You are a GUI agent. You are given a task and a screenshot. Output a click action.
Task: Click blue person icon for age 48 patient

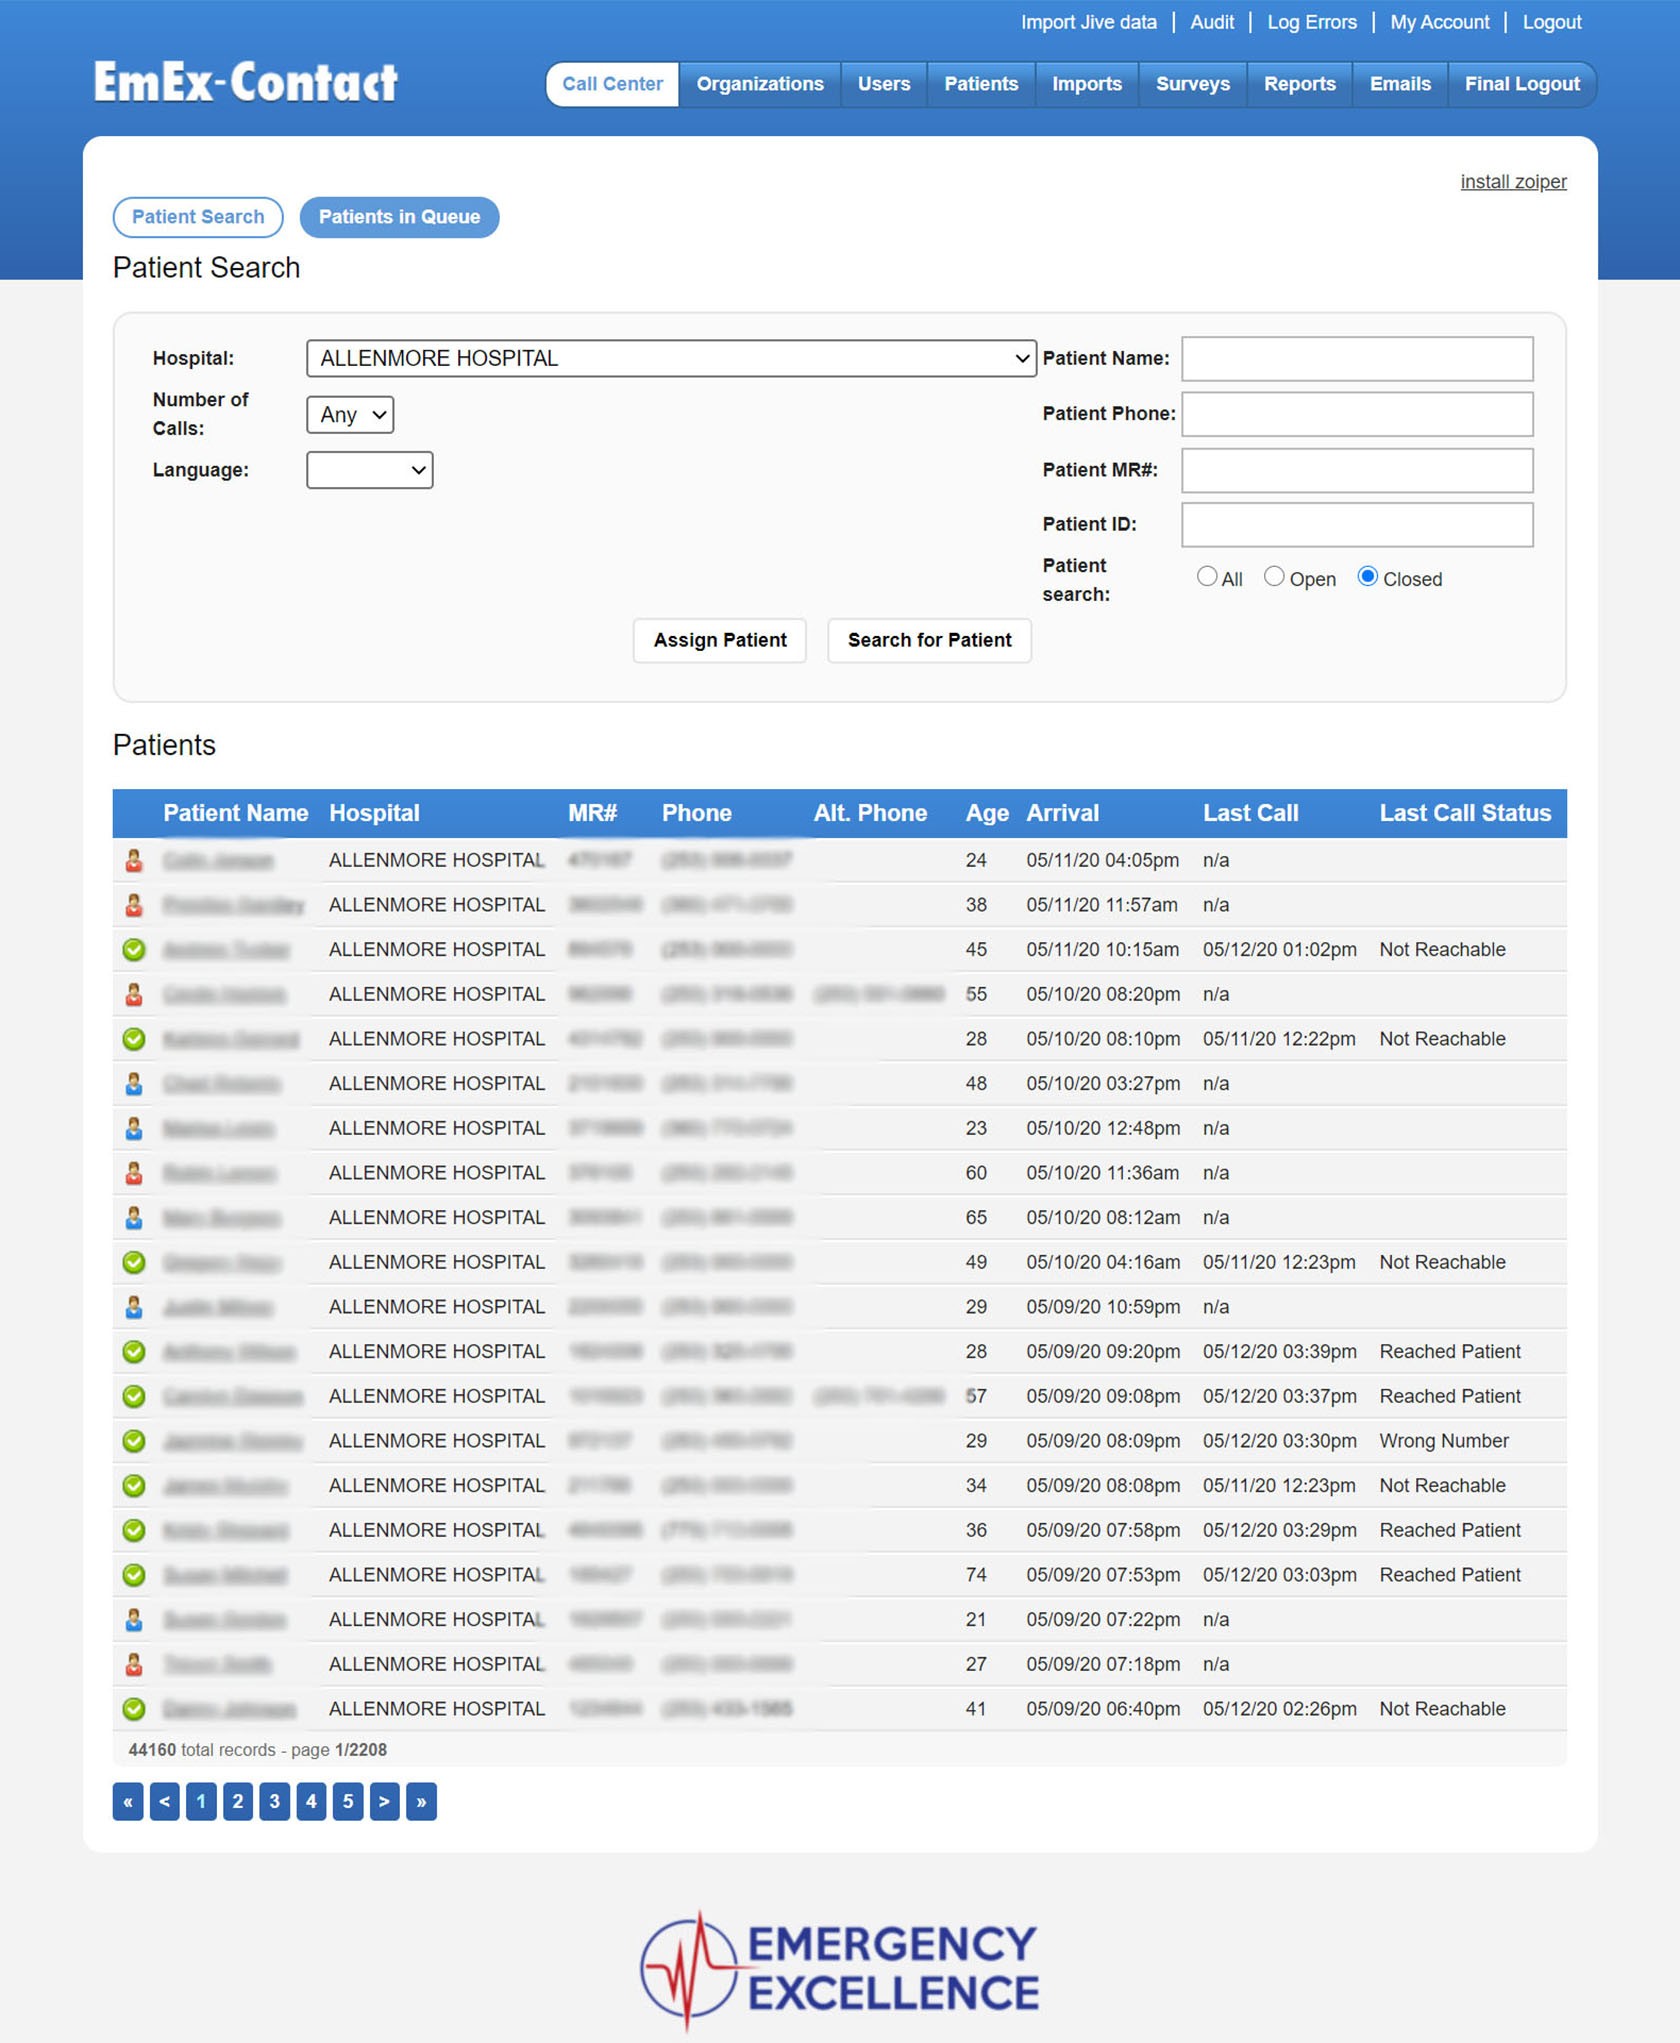tap(134, 1083)
